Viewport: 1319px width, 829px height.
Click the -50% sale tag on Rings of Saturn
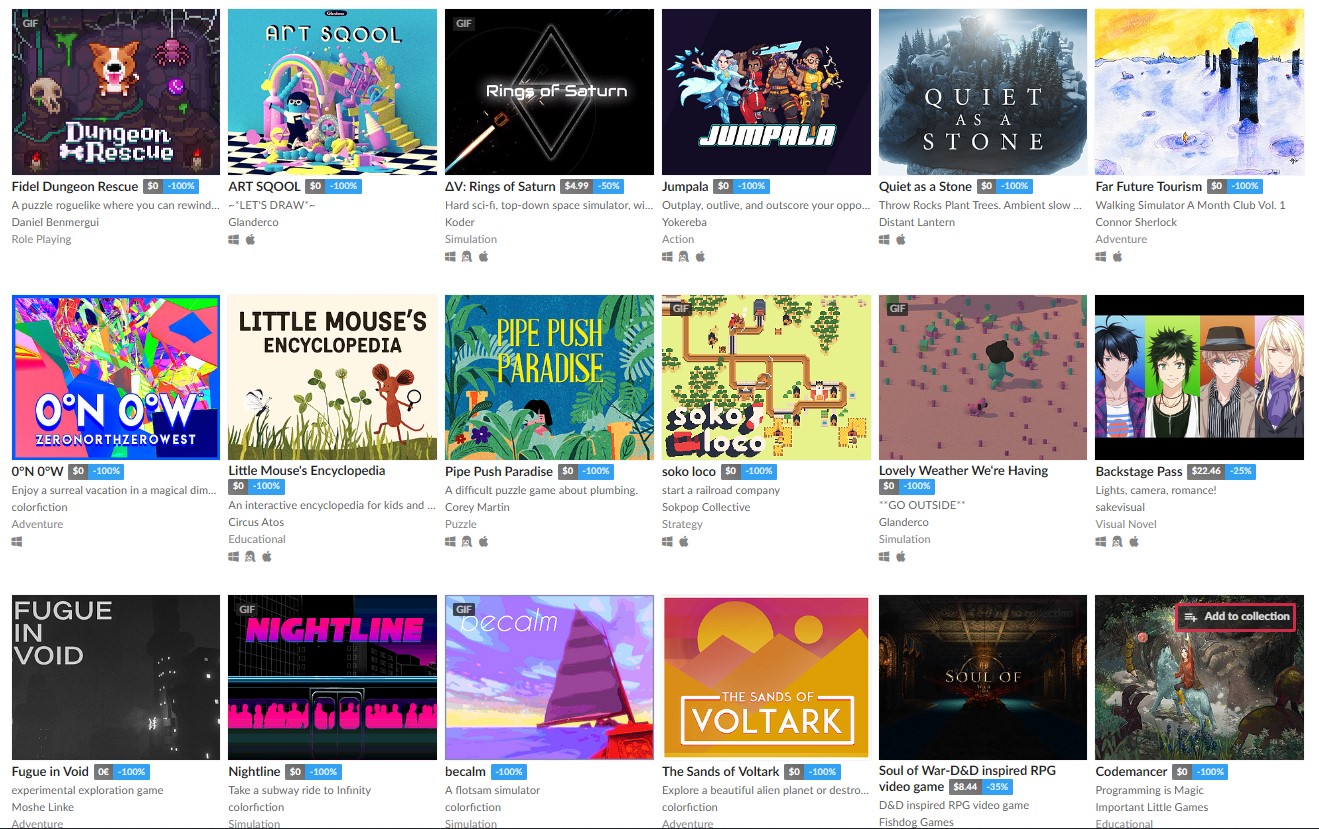[x=608, y=186]
